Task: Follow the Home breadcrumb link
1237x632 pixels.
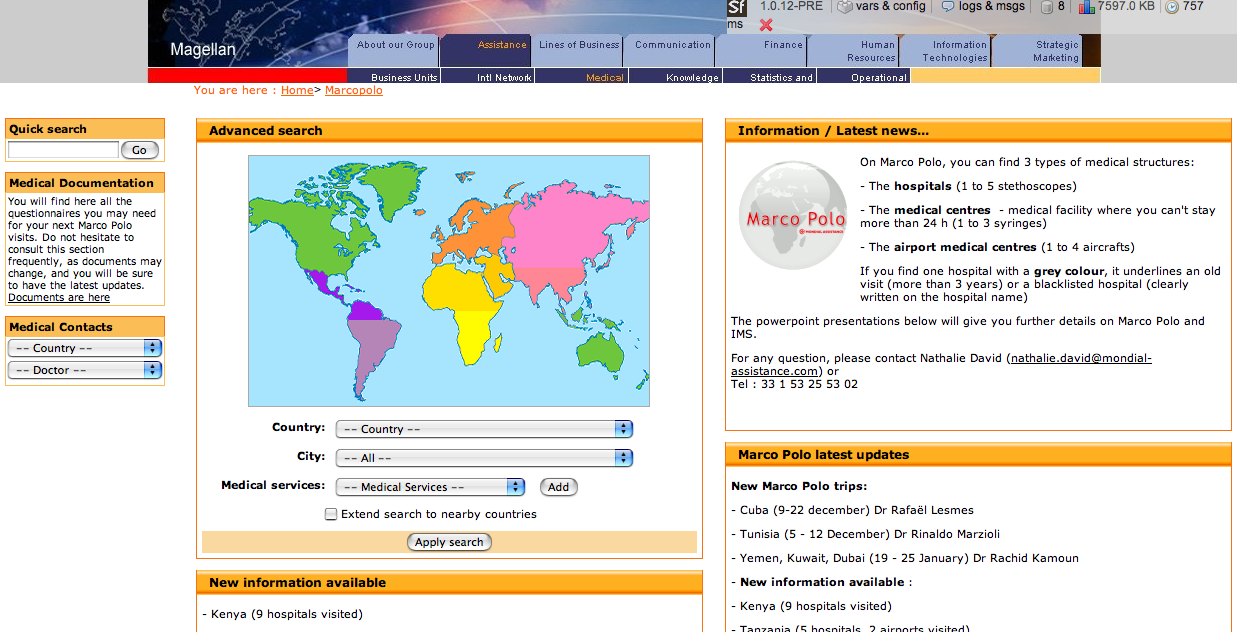Action: [297, 90]
